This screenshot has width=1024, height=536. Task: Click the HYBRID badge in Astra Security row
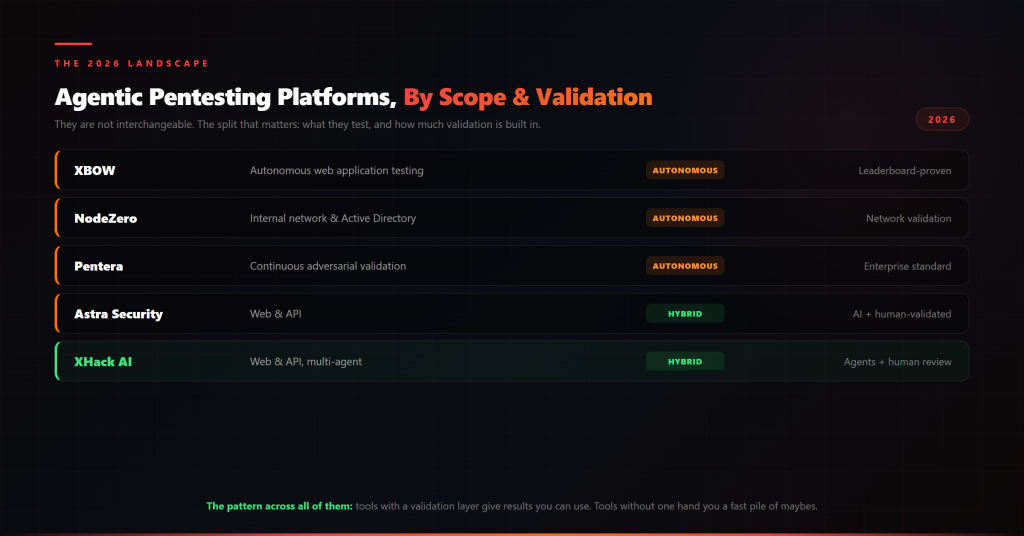[x=685, y=313]
